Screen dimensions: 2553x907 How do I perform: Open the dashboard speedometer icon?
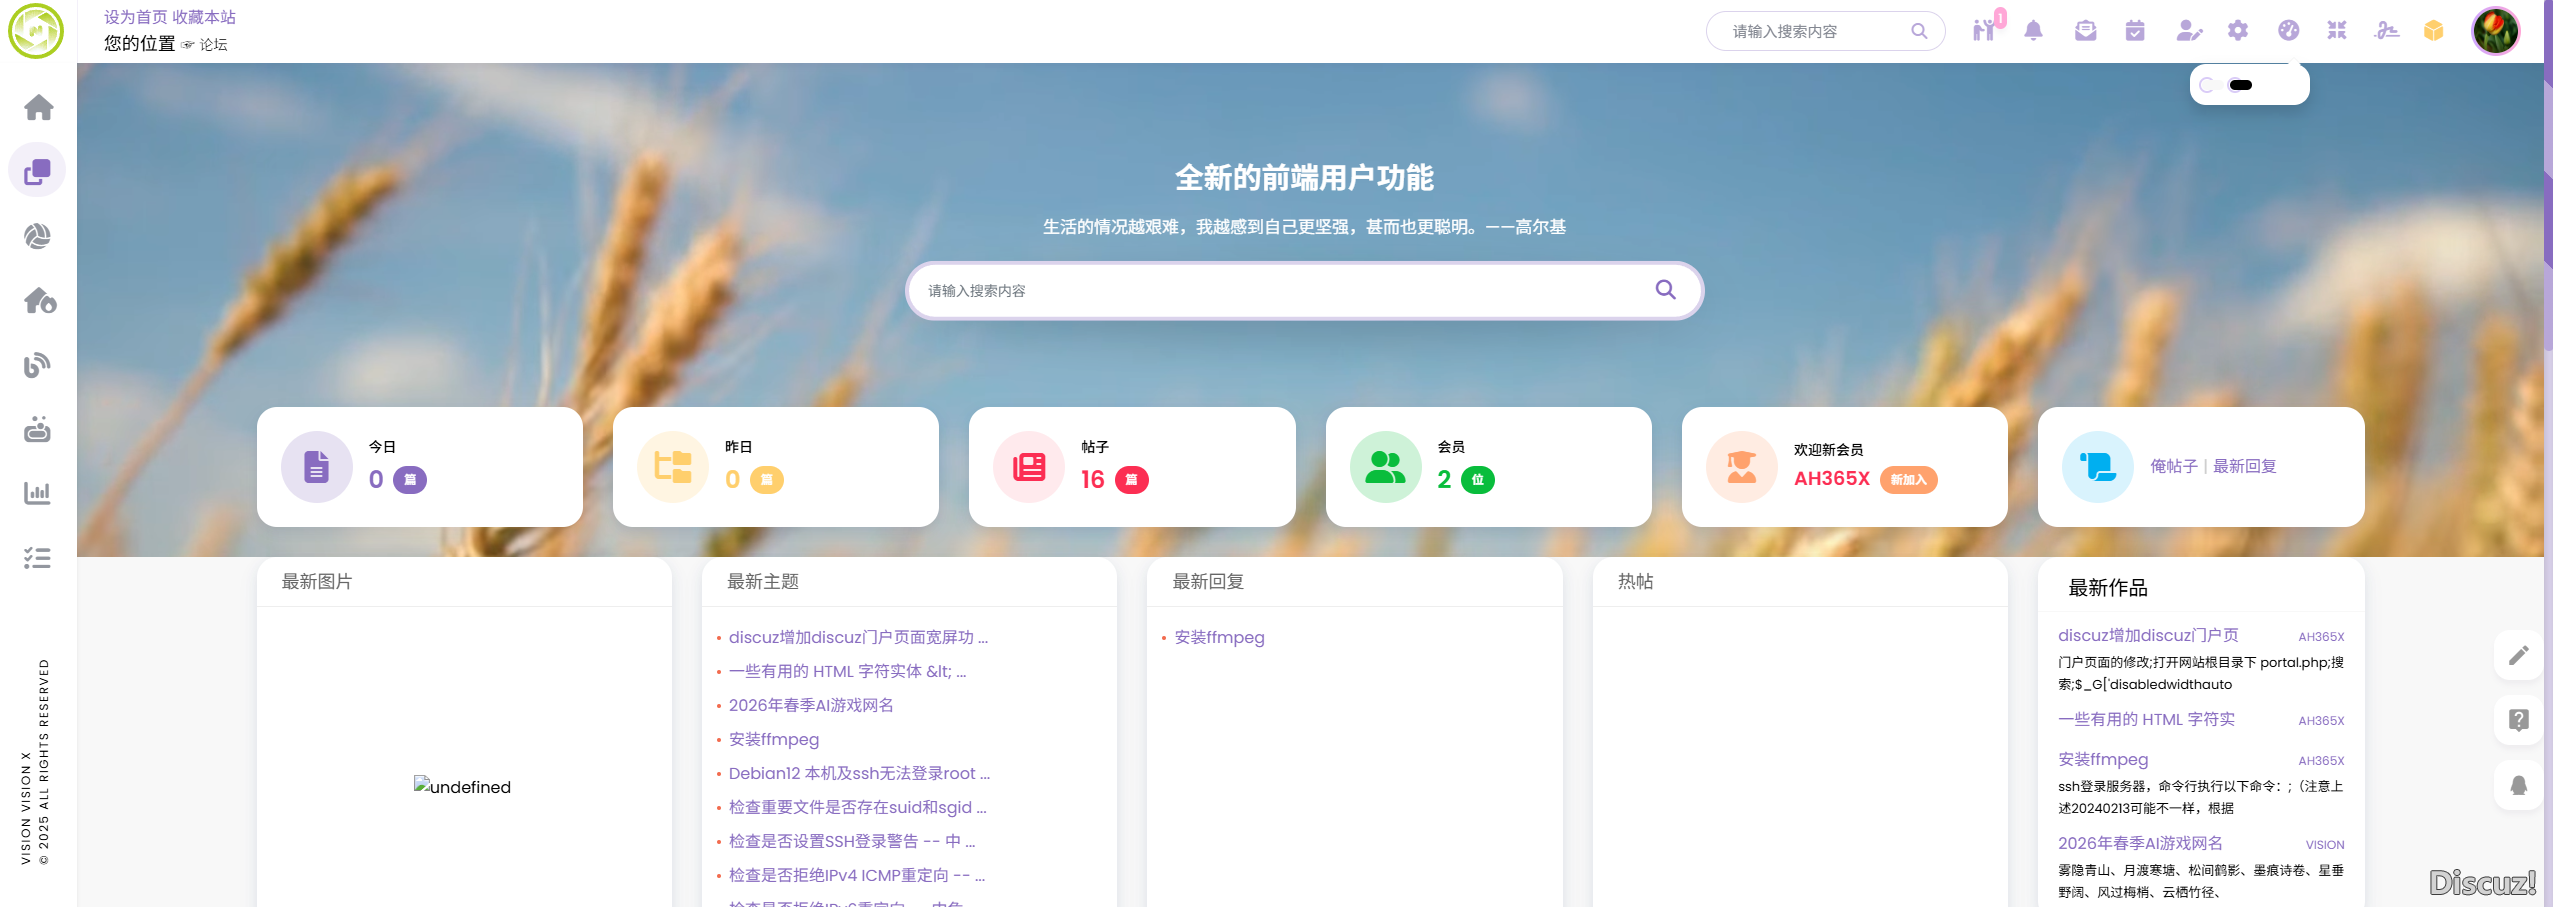pyautogui.click(x=2289, y=31)
